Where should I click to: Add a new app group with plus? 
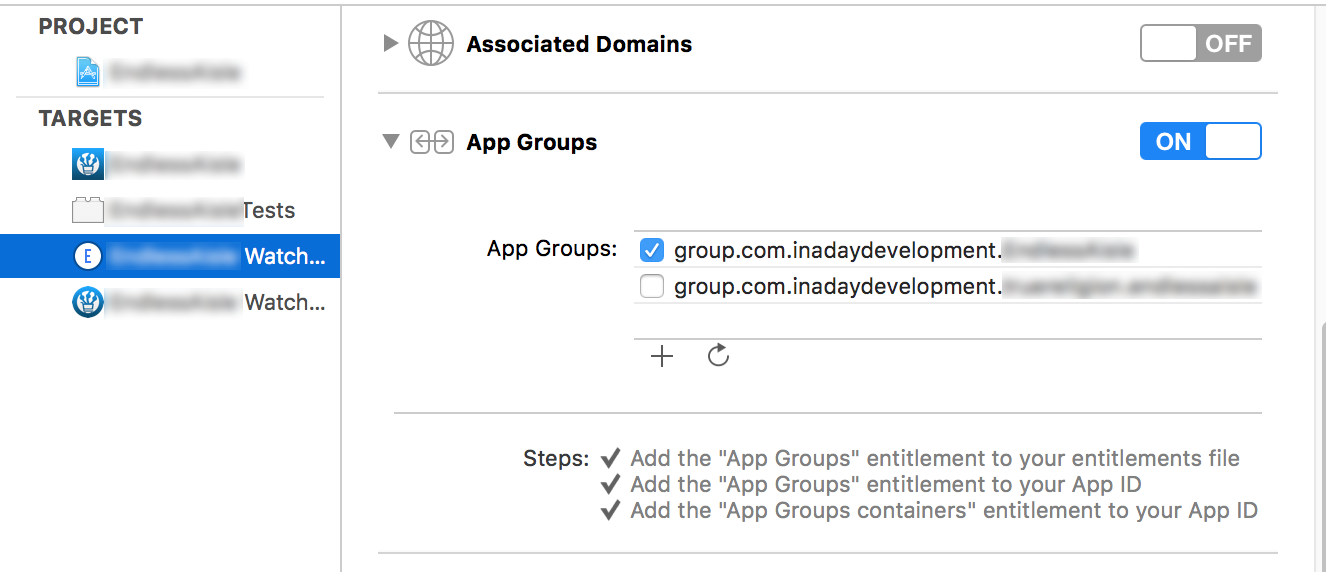pyautogui.click(x=662, y=356)
